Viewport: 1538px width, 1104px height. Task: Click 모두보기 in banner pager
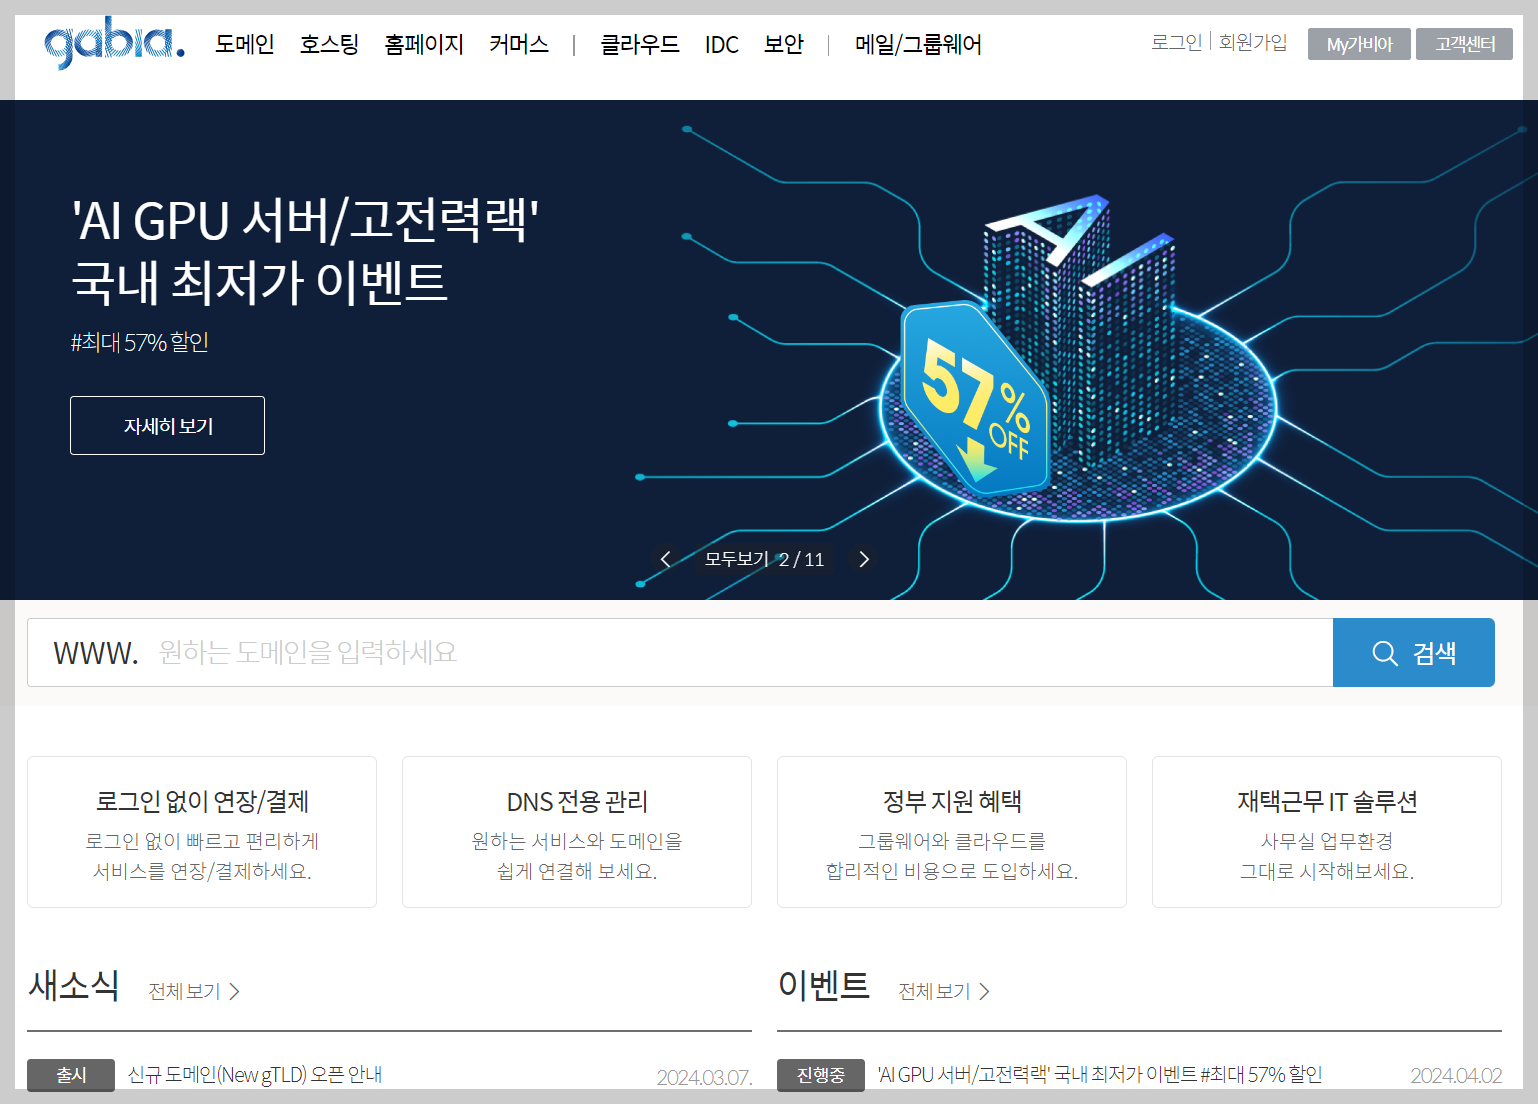tap(736, 559)
